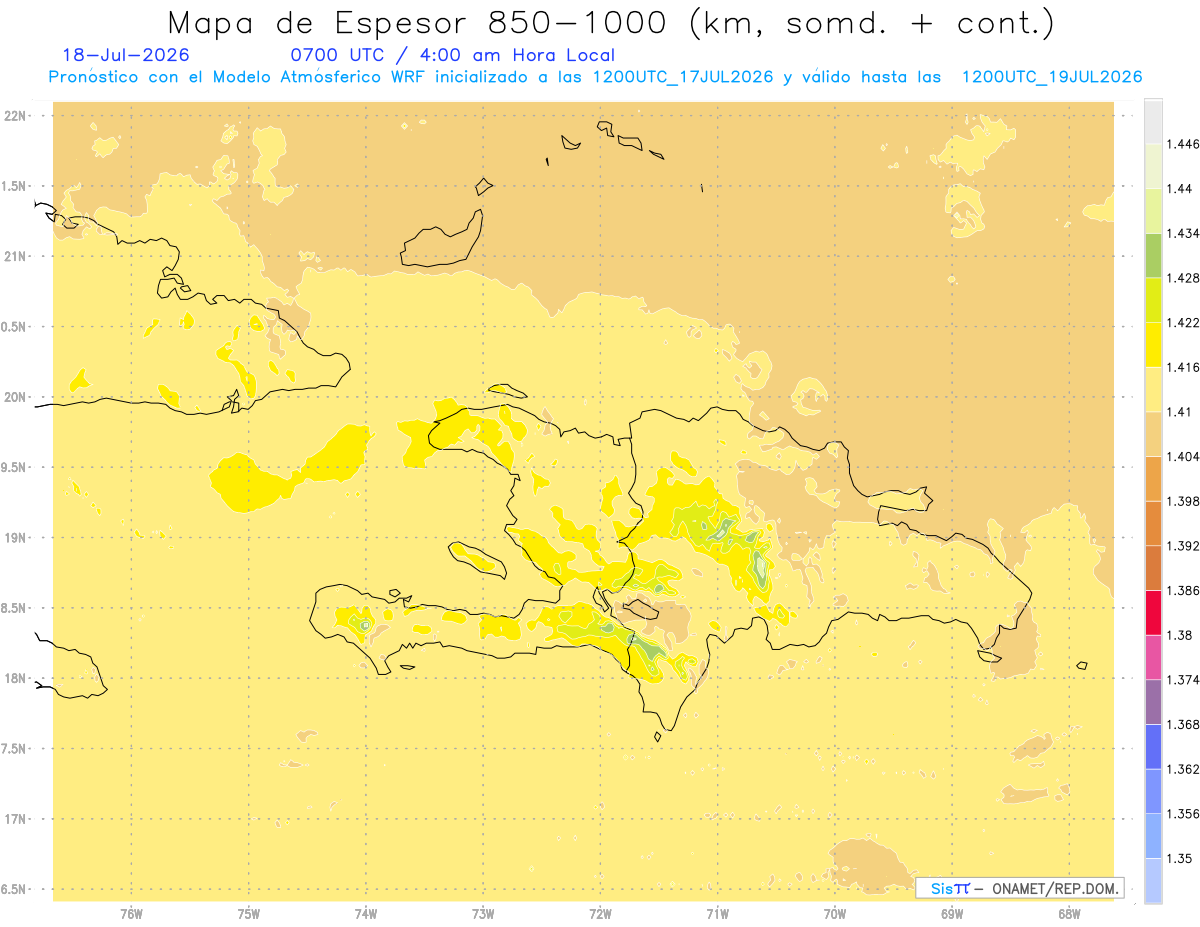This screenshot has width=1200, height=927.
Task: Click the latitude label '21N'
Action: click(15, 256)
